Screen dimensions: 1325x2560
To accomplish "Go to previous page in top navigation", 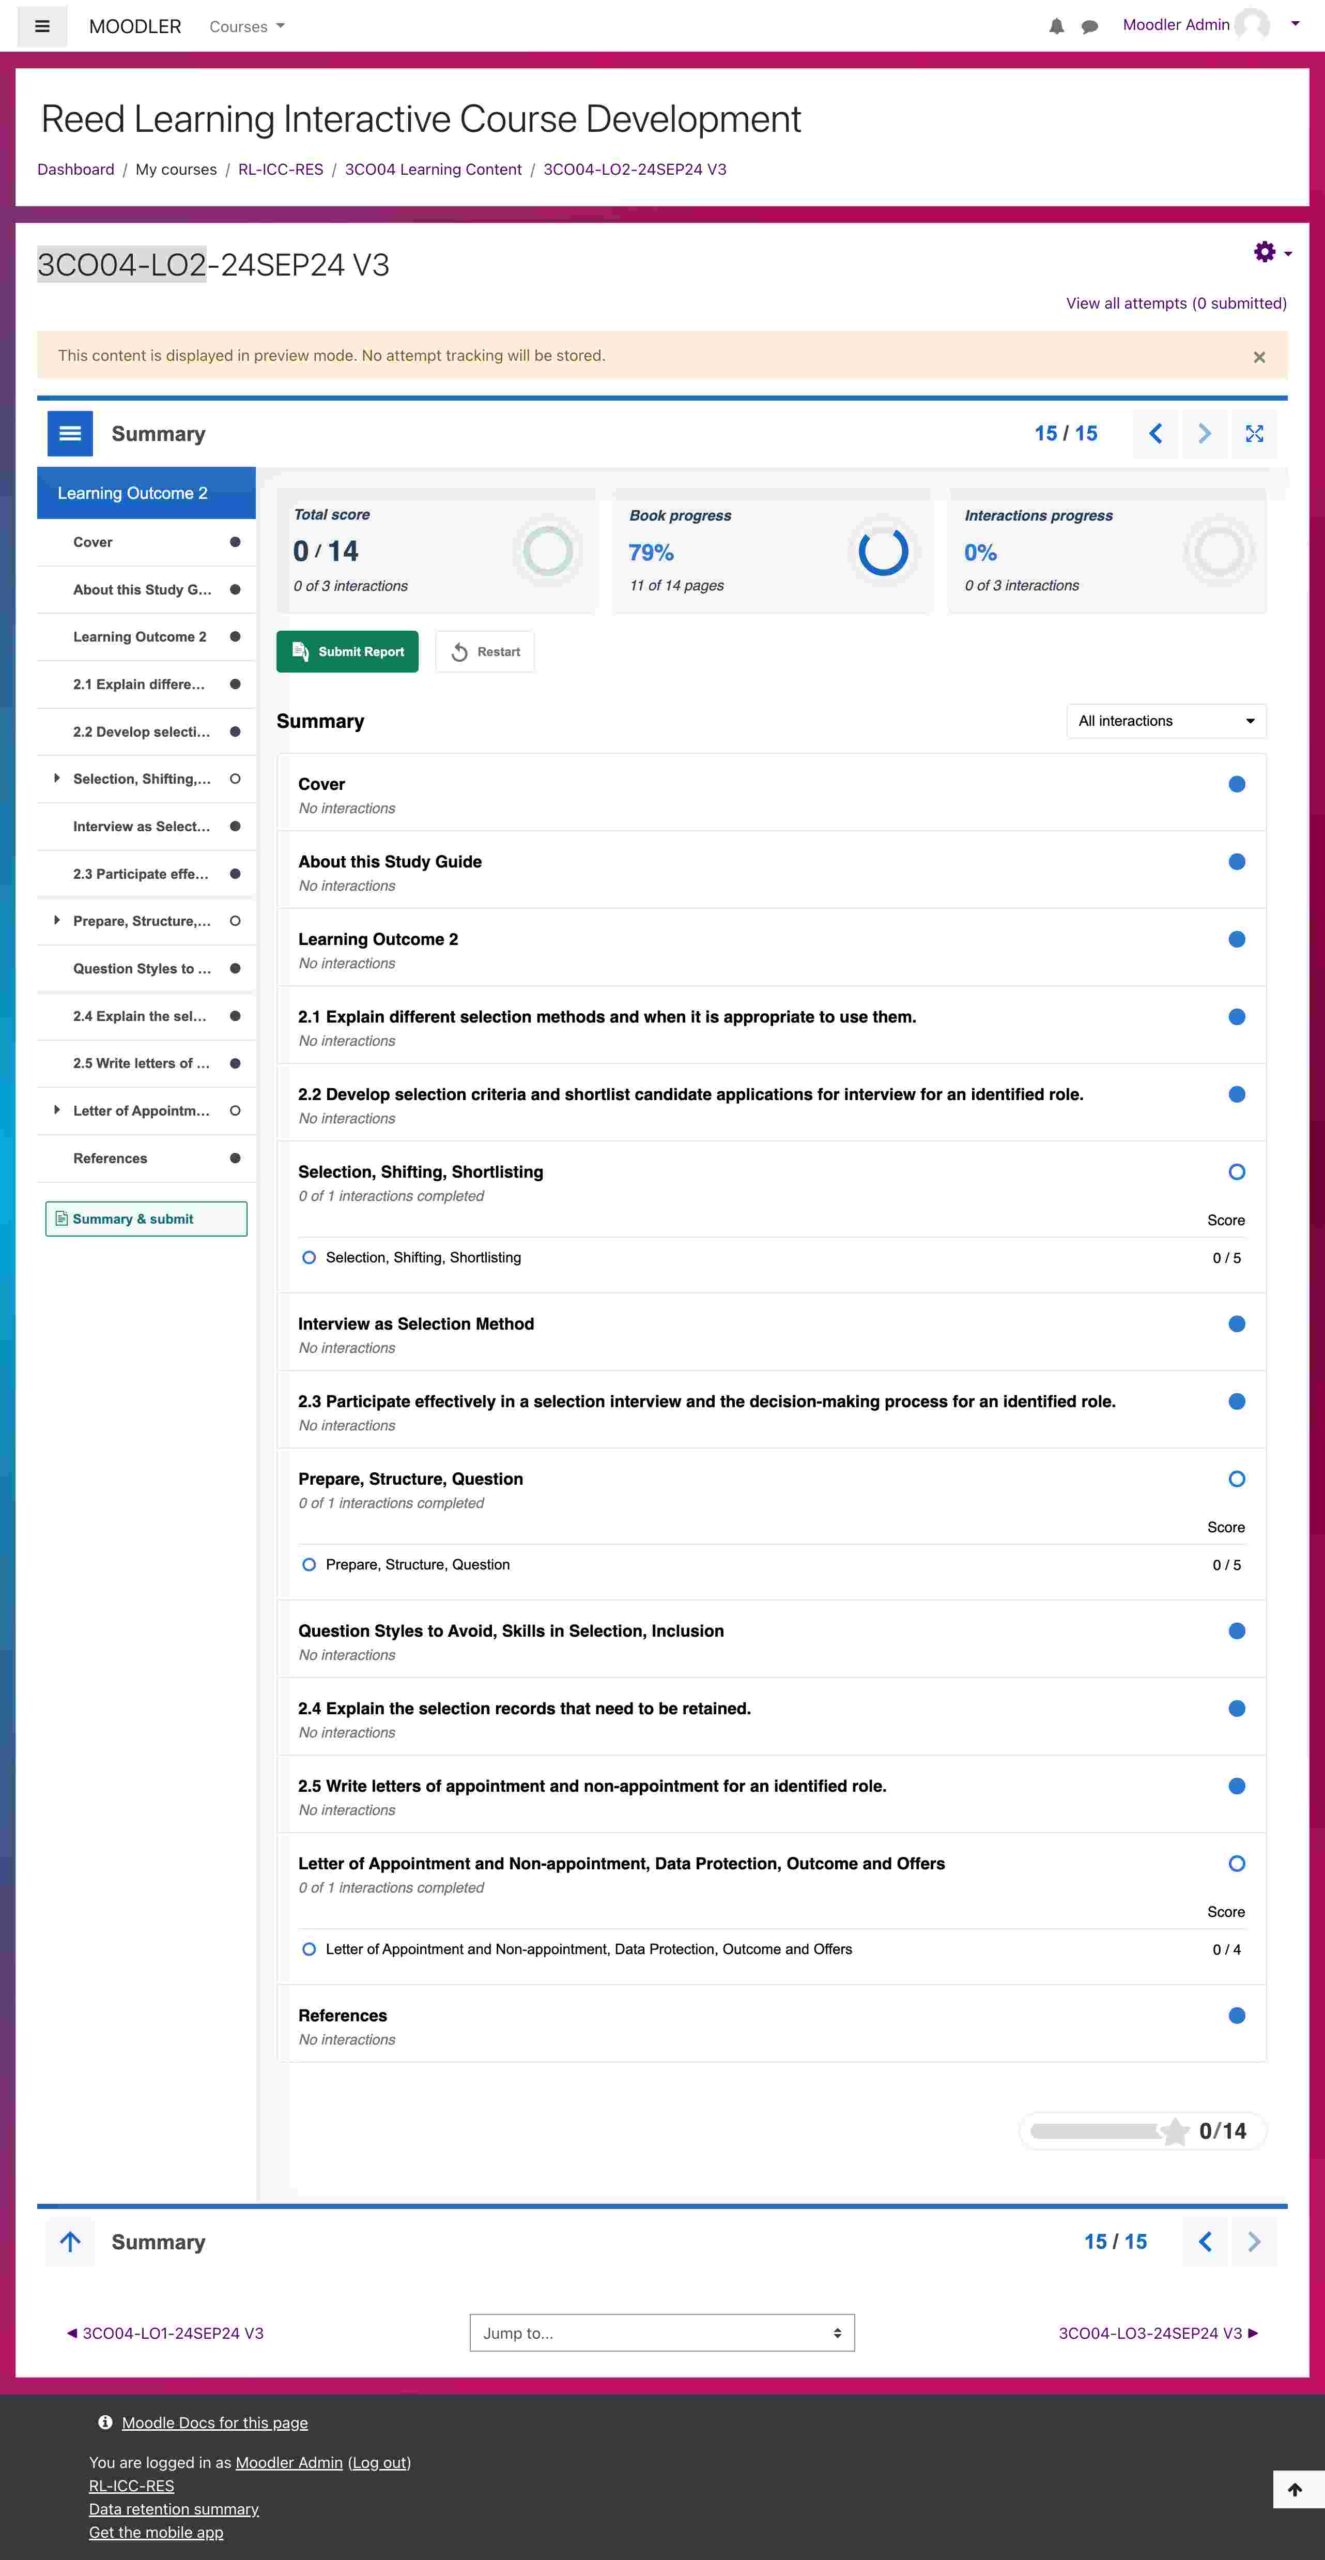I will (x=1155, y=433).
